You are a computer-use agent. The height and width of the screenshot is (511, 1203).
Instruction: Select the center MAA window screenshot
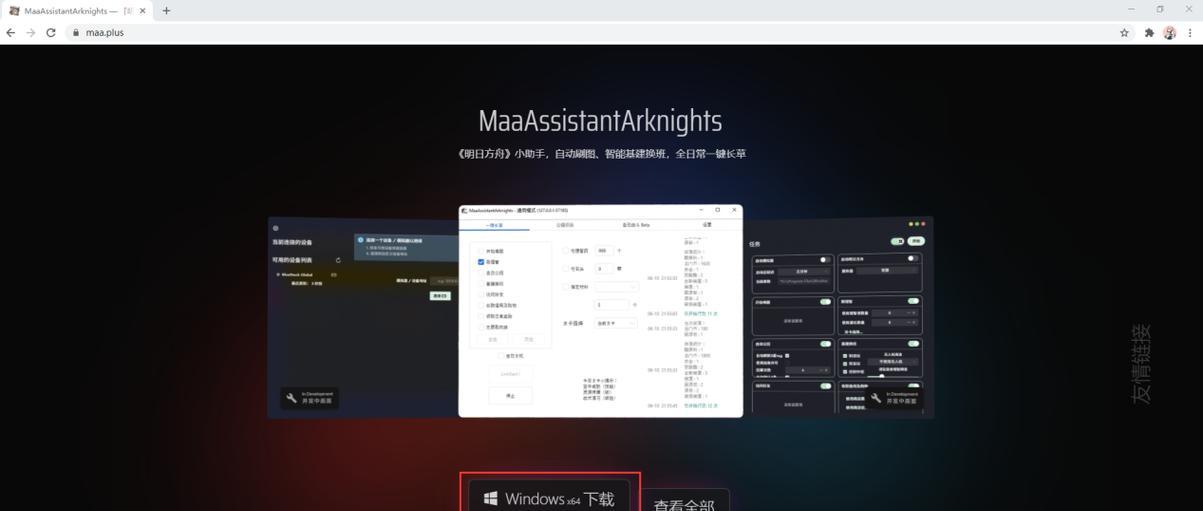pos(600,310)
